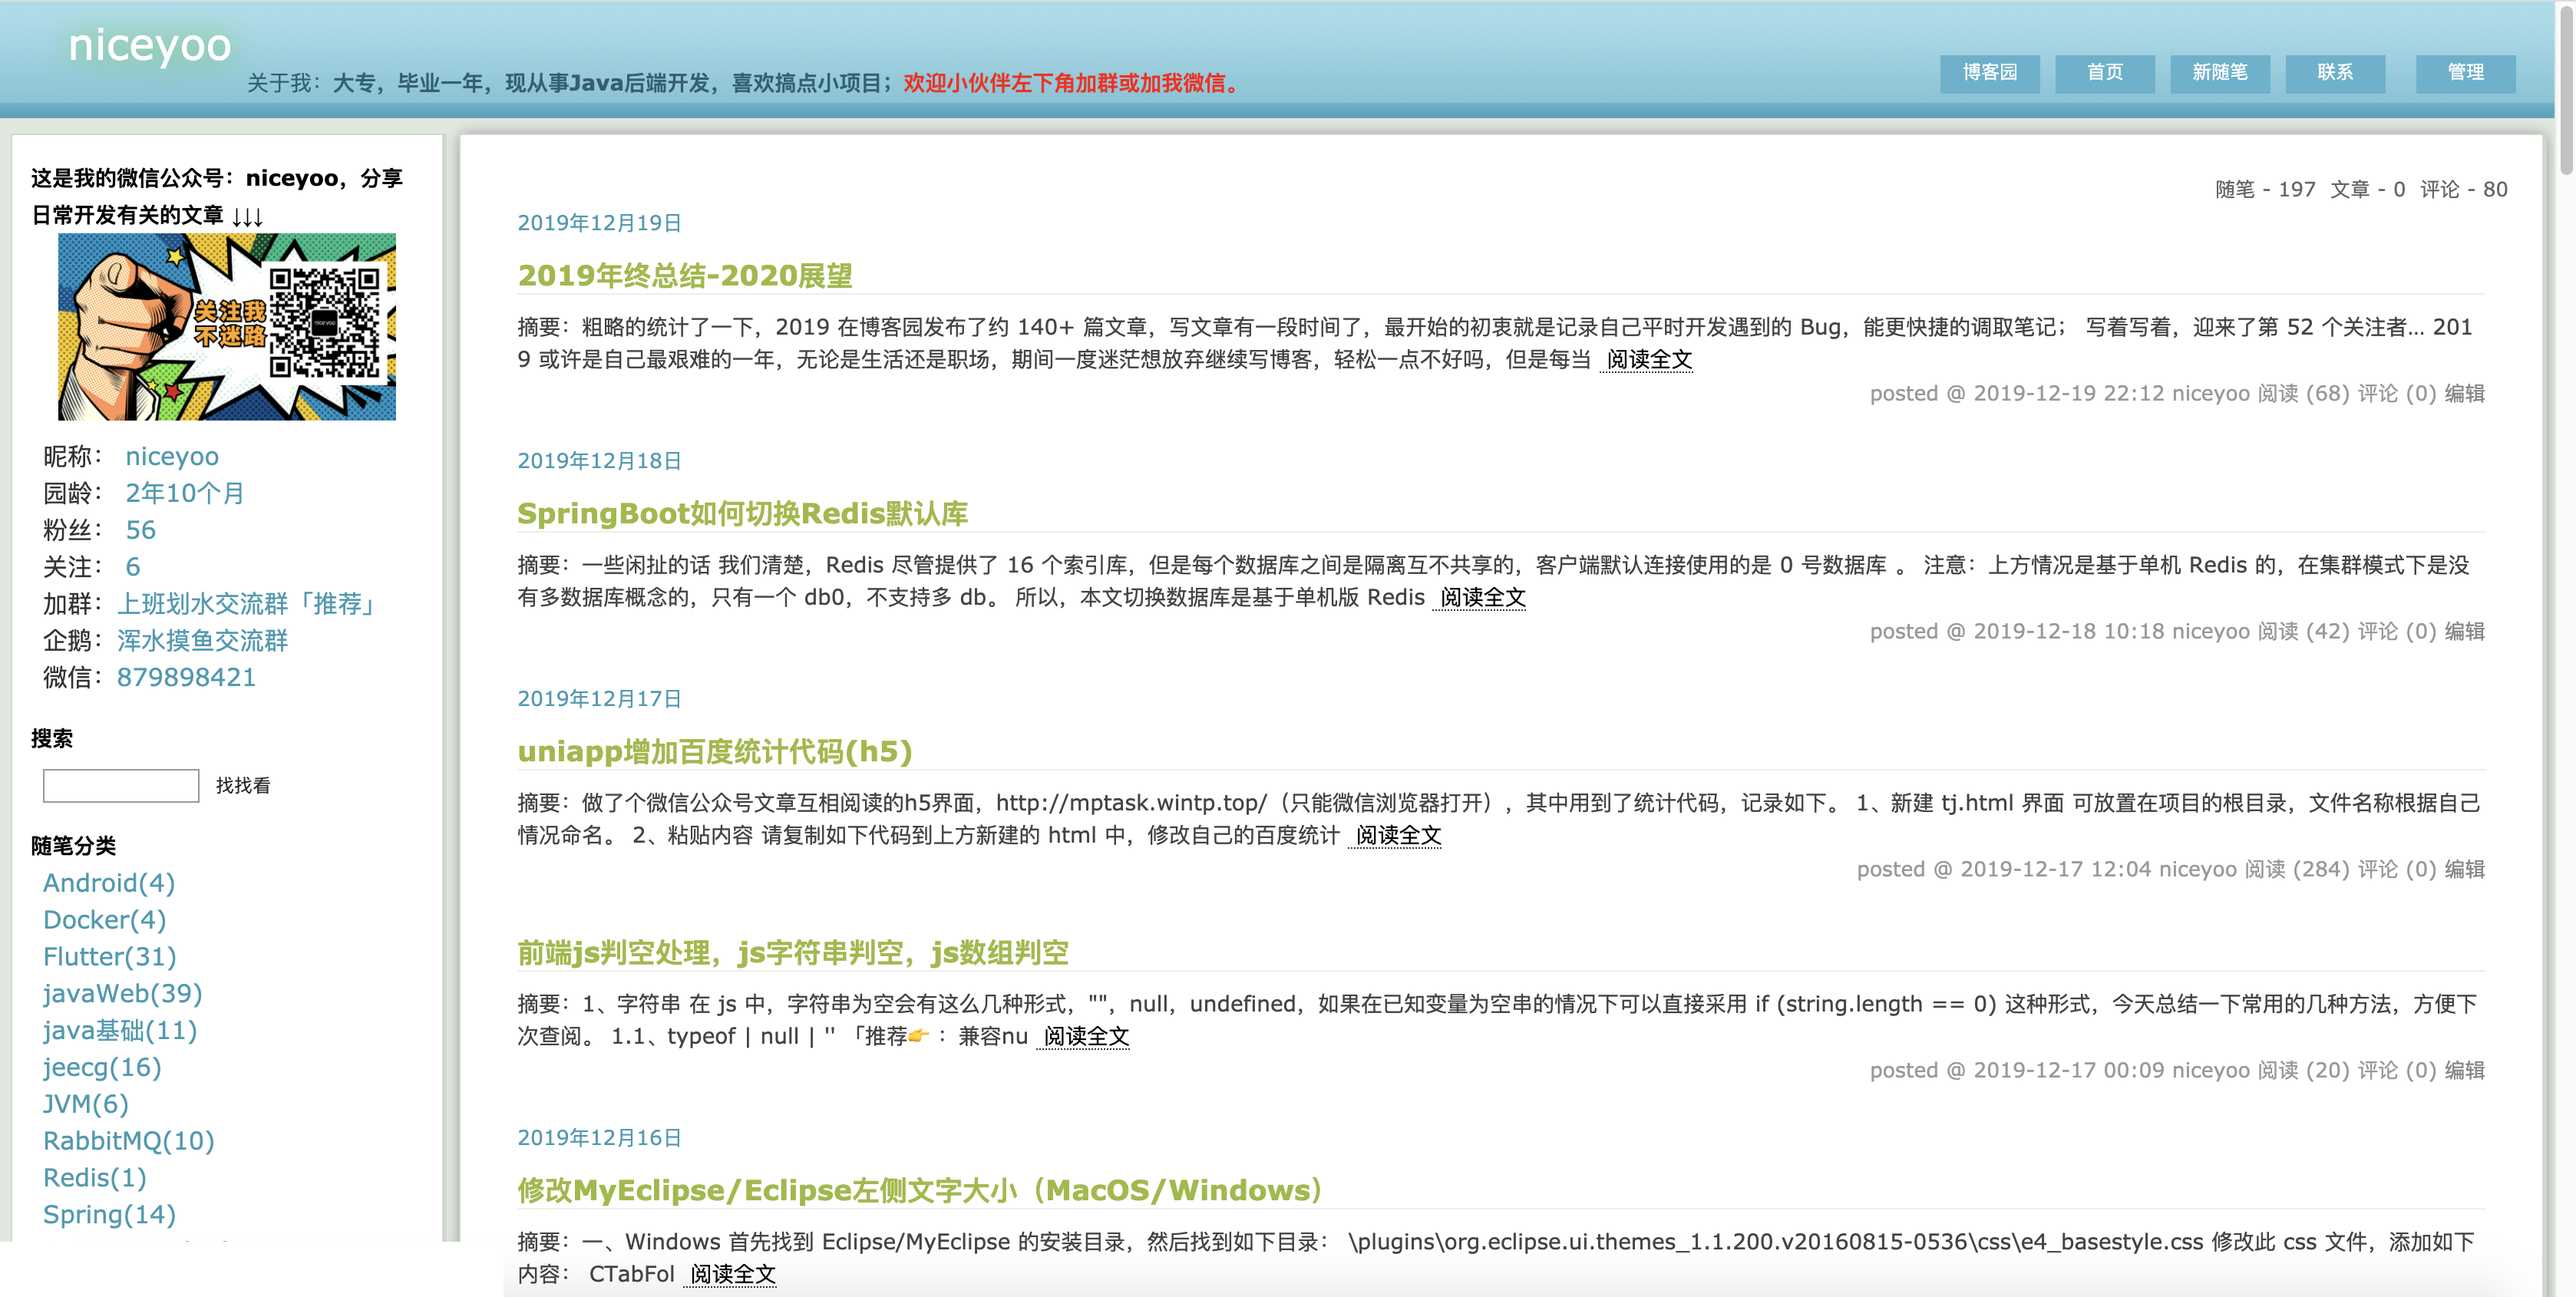Click 编辑 on the 2019-12-17 12:04 post
Screen dimensions: 2576x1297
coord(2465,870)
